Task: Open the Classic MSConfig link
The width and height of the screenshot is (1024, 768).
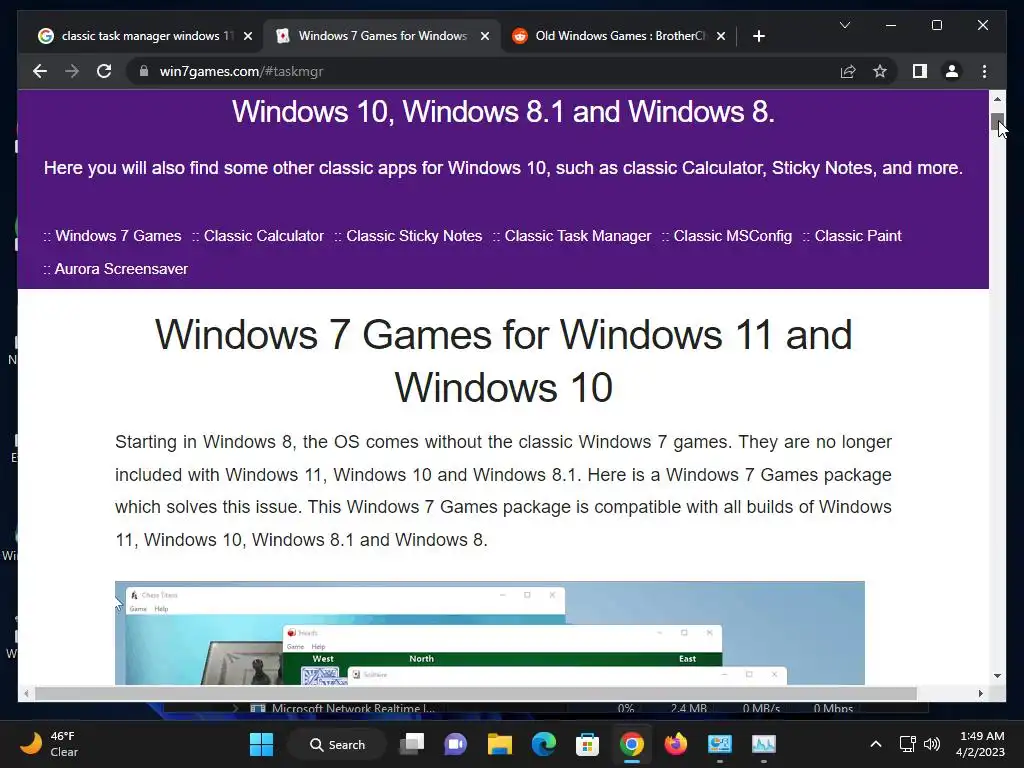Action: click(x=732, y=236)
